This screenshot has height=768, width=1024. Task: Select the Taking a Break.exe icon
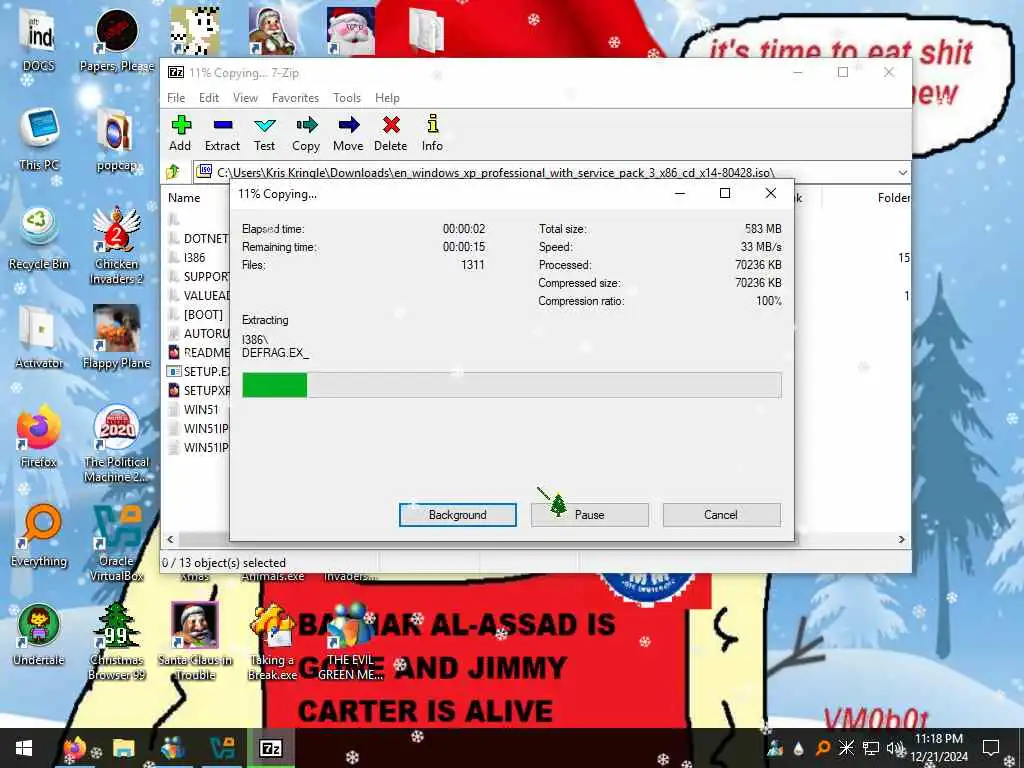[272, 641]
